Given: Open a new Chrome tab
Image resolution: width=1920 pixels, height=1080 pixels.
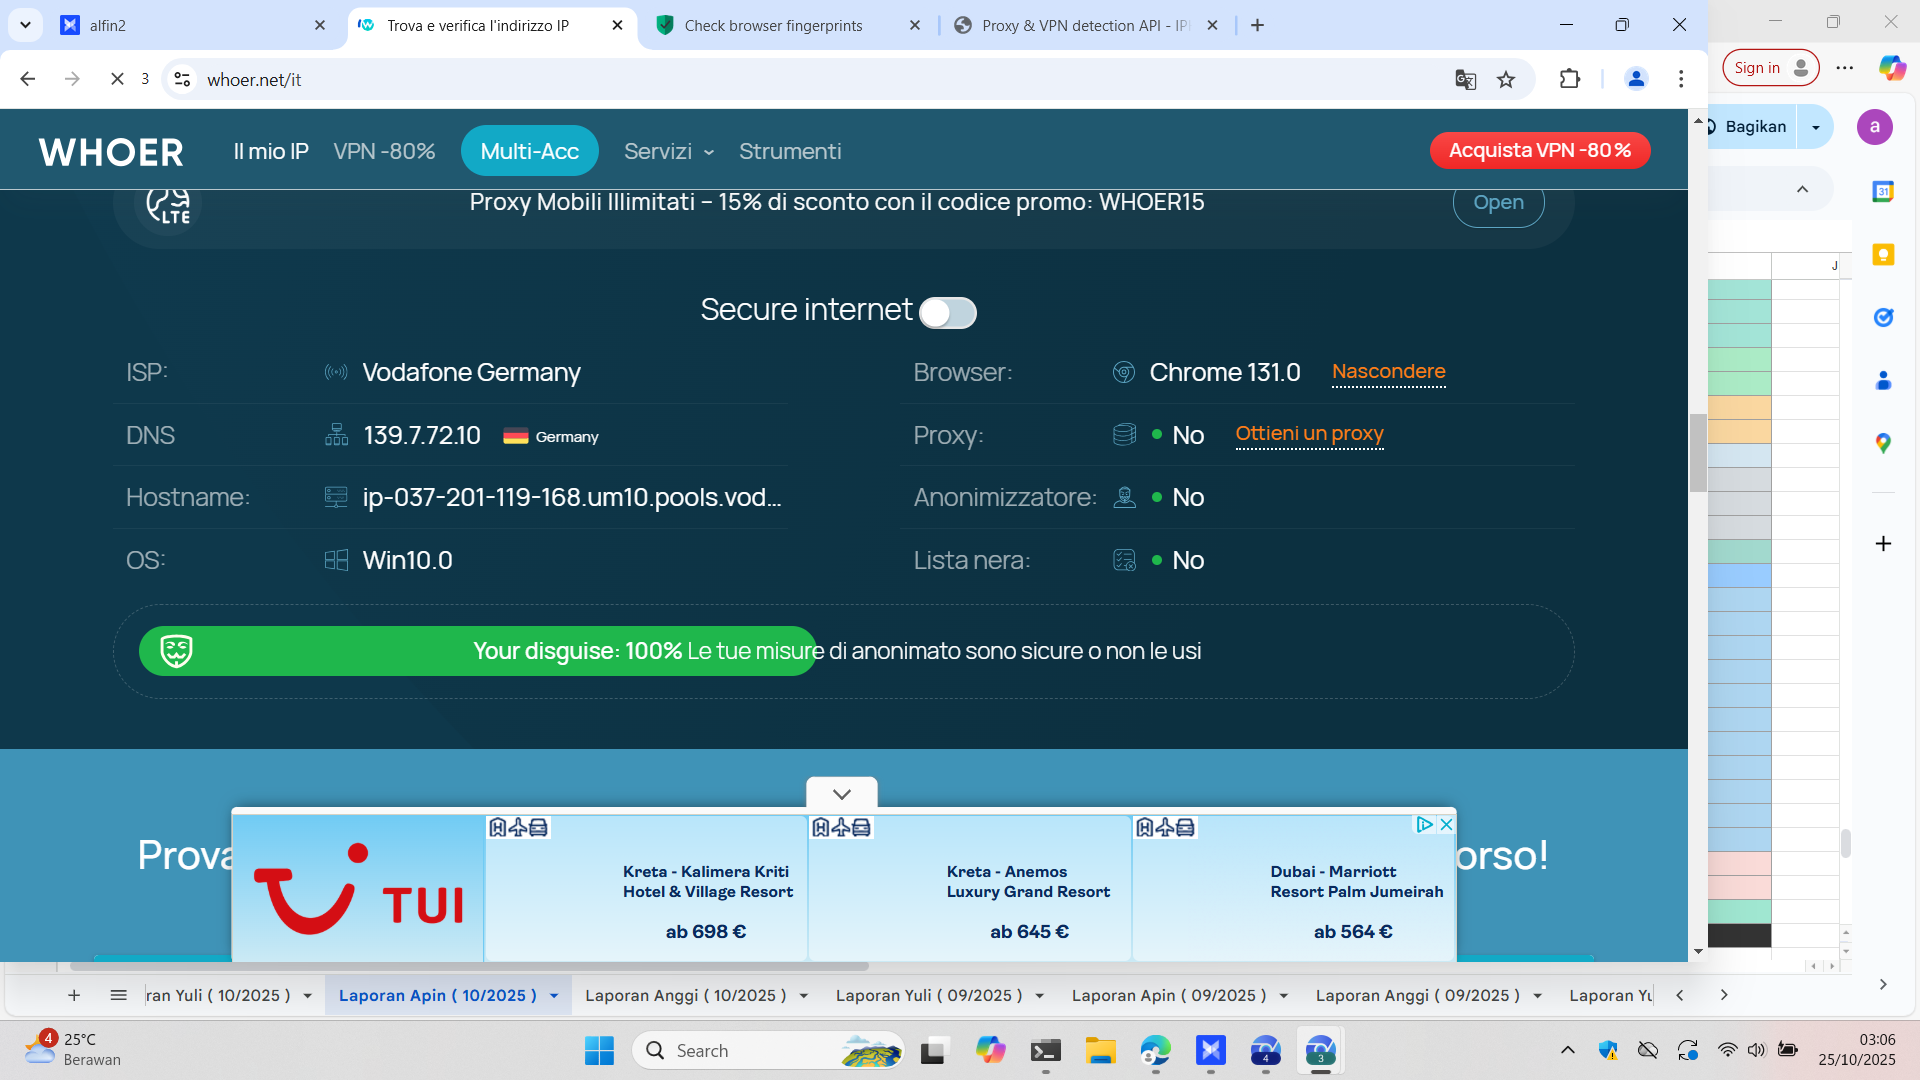Looking at the screenshot, I should pyautogui.click(x=1257, y=25).
